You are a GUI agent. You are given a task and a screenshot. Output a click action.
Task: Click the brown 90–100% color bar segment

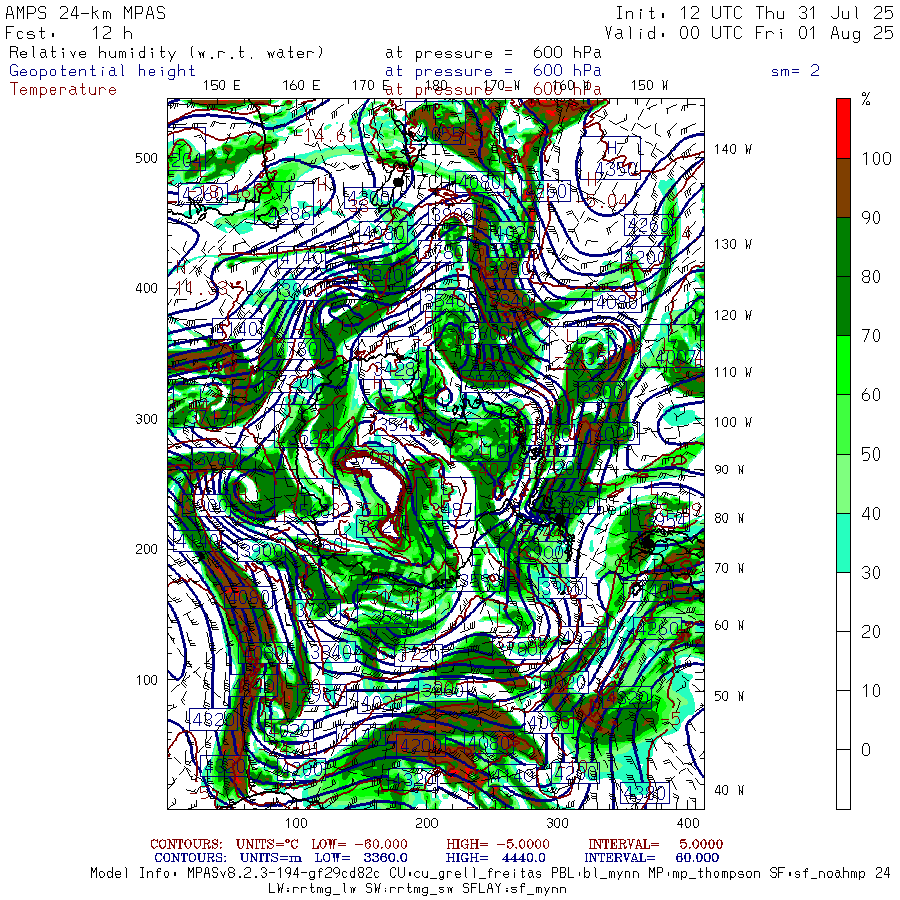tap(843, 188)
